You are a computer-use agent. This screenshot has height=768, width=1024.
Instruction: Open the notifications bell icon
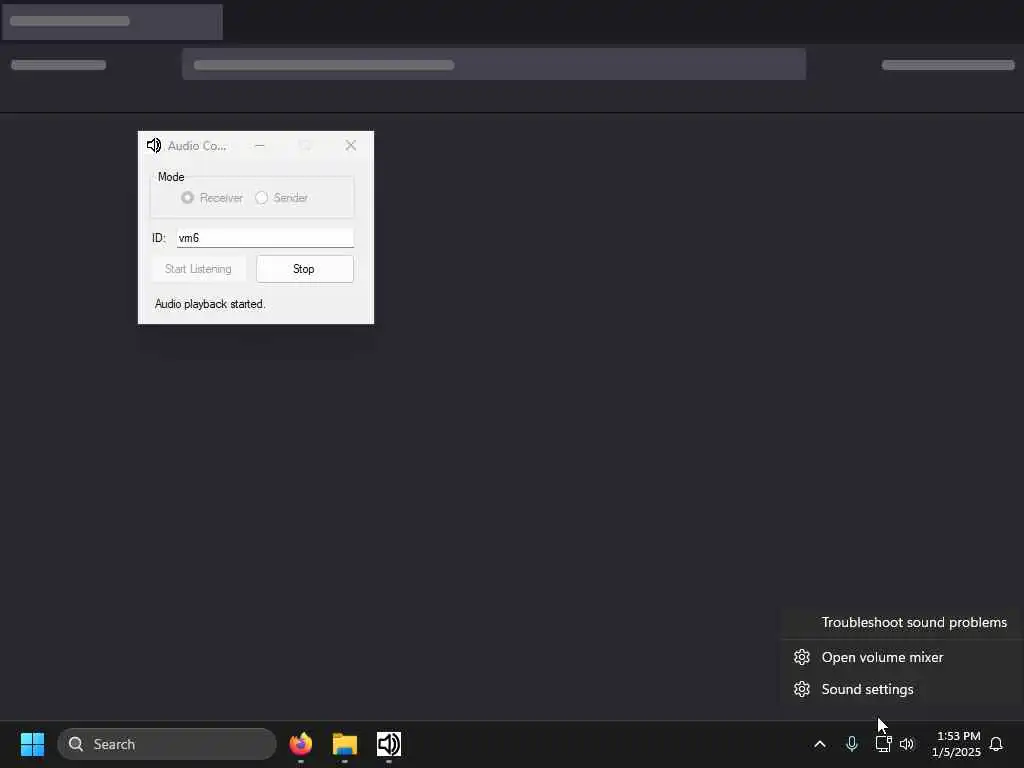point(997,744)
